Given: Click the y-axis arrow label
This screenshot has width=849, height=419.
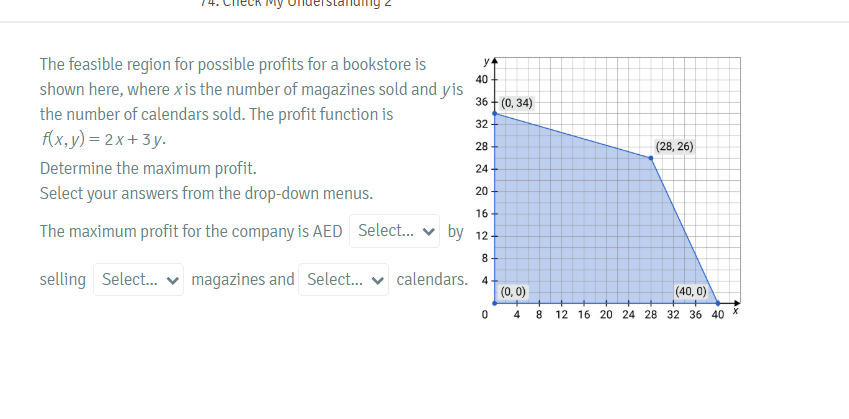Looking at the screenshot, I should point(487,61).
